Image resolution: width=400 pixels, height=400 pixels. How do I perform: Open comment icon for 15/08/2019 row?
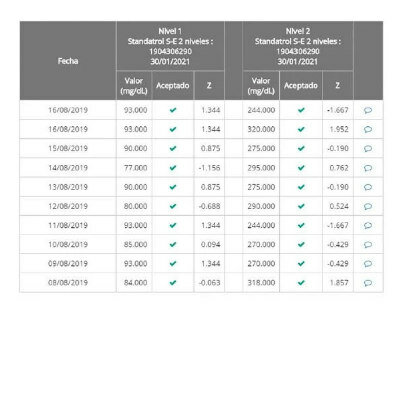pyautogui.click(x=368, y=148)
